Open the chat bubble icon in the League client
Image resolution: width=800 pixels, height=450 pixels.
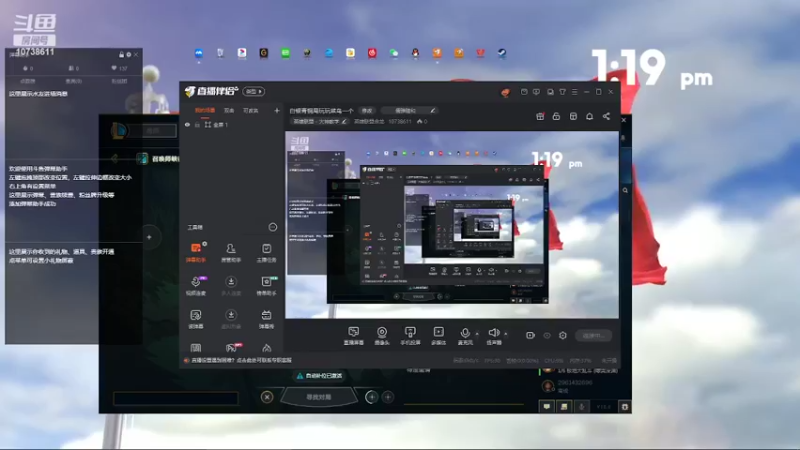pyautogui.click(x=546, y=407)
